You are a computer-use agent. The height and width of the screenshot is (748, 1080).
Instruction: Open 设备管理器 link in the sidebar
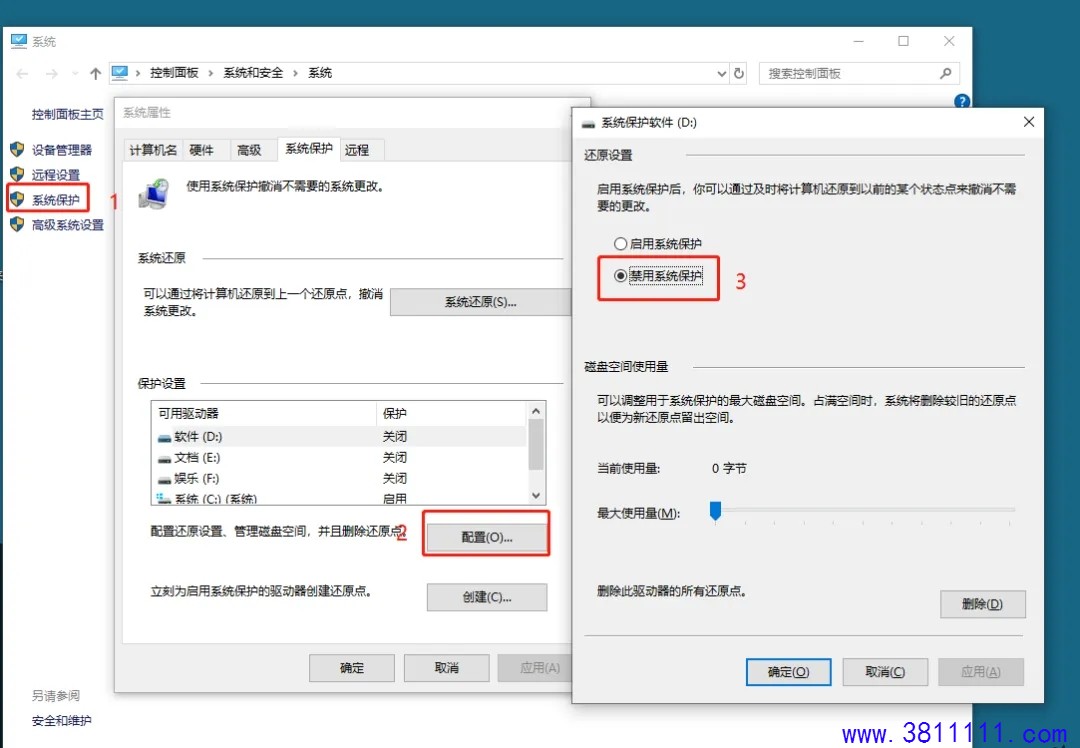click(62, 150)
